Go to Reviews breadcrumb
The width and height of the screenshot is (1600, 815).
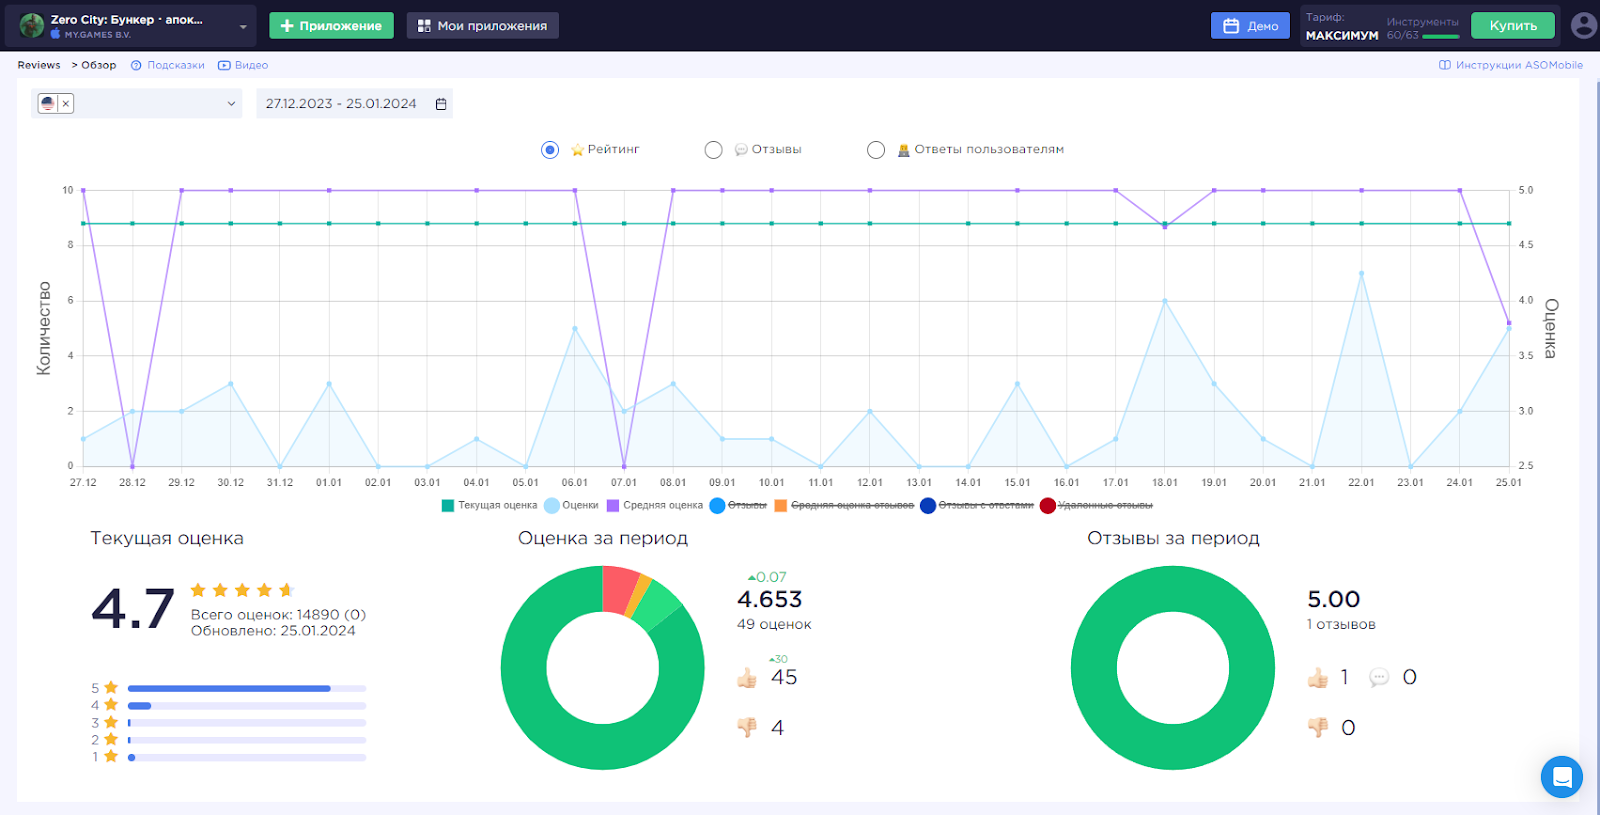(x=39, y=65)
